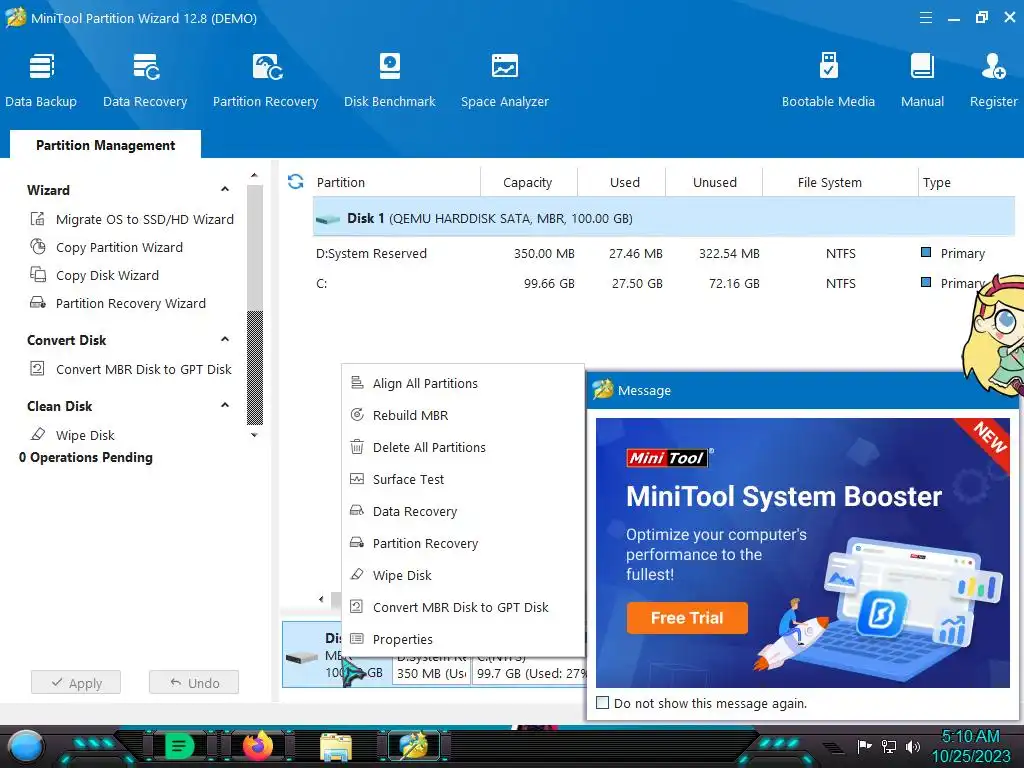The width and height of the screenshot is (1024, 768).
Task: Choose Align All Partitions from the context menu
Action: pyautogui.click(x=462, y=383)
